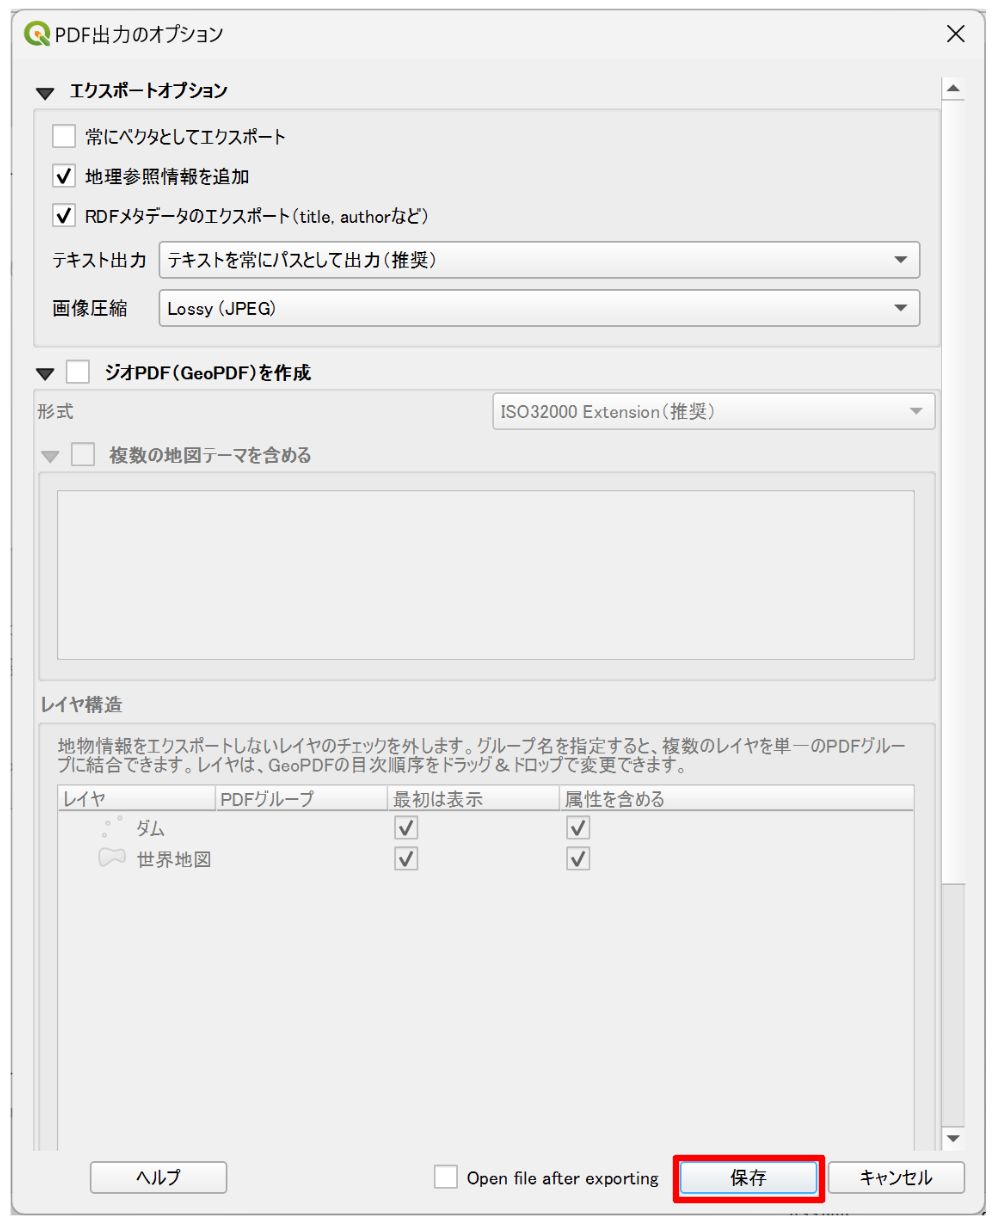The image size is (996, 1224).
Task: Enable ジオPDF(GeoPDF)を作成 checkbox
Action: coord(78,372)
